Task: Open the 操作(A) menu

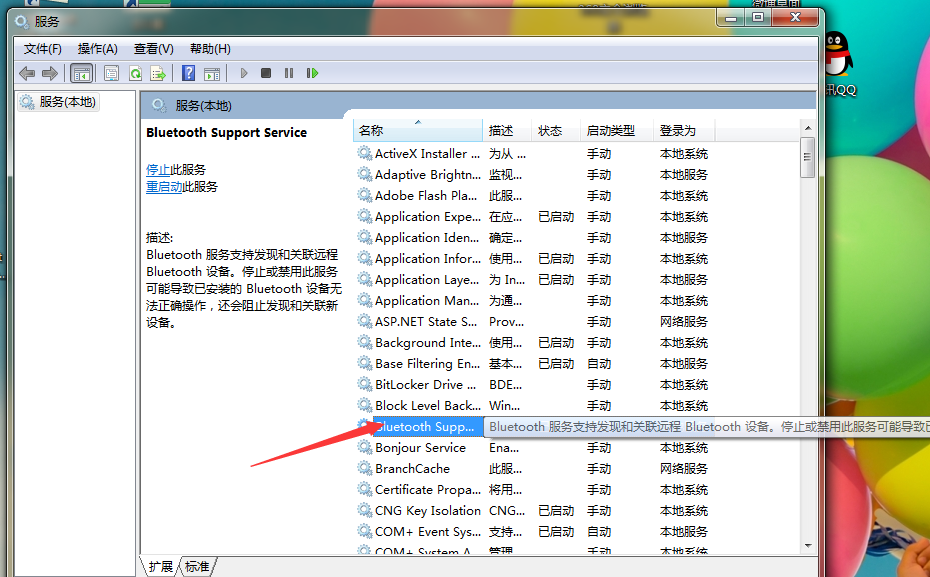Action: [x=97, y=49]
